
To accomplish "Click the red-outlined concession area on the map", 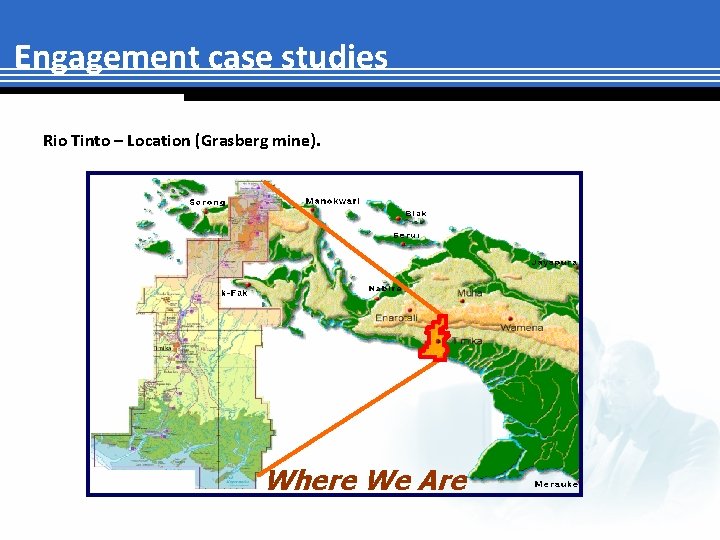I will tap(434, 338).
